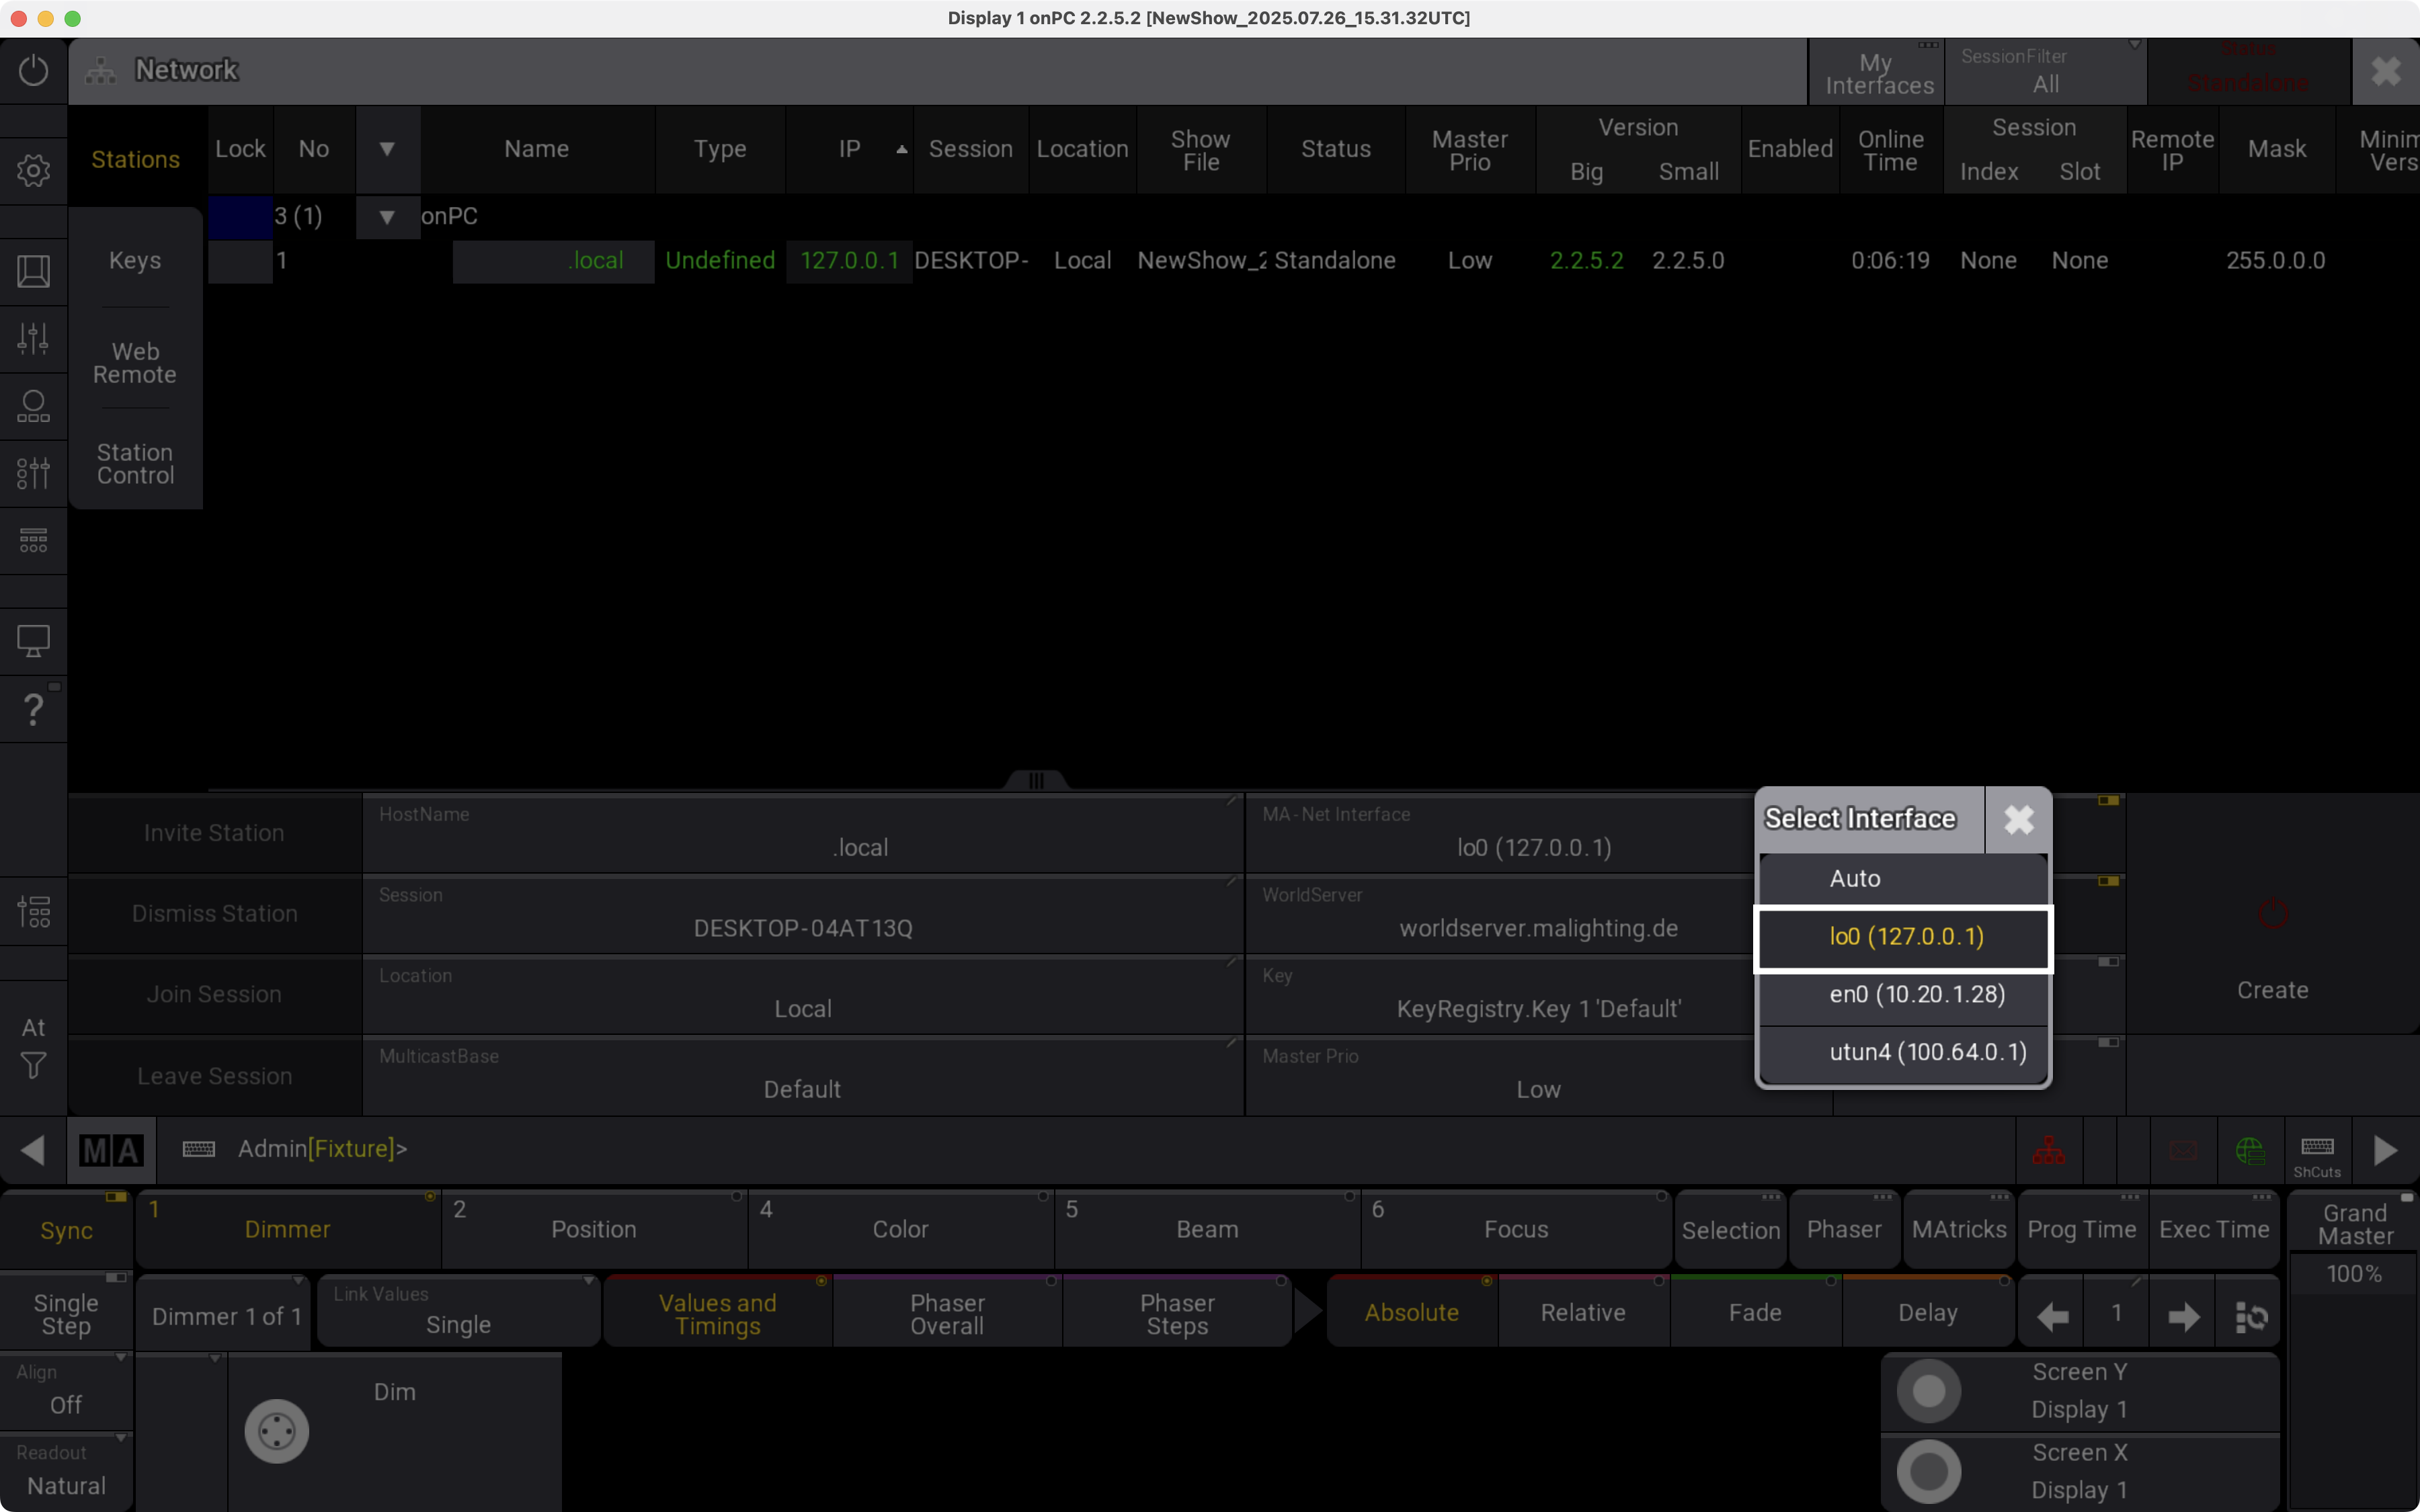The image size is (2420, 1512).
Task: Switch values to Relative mode
Action: coord(1582,1312)
